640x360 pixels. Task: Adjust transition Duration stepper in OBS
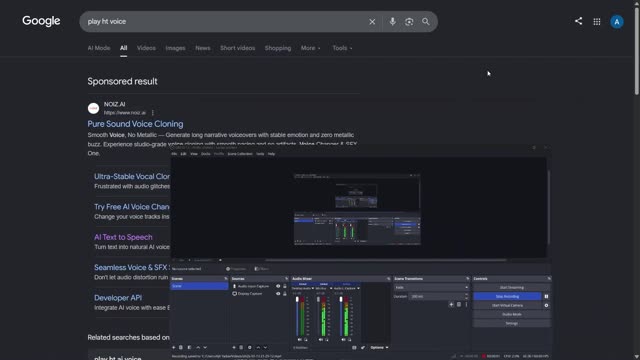click(x=467, y=296)
